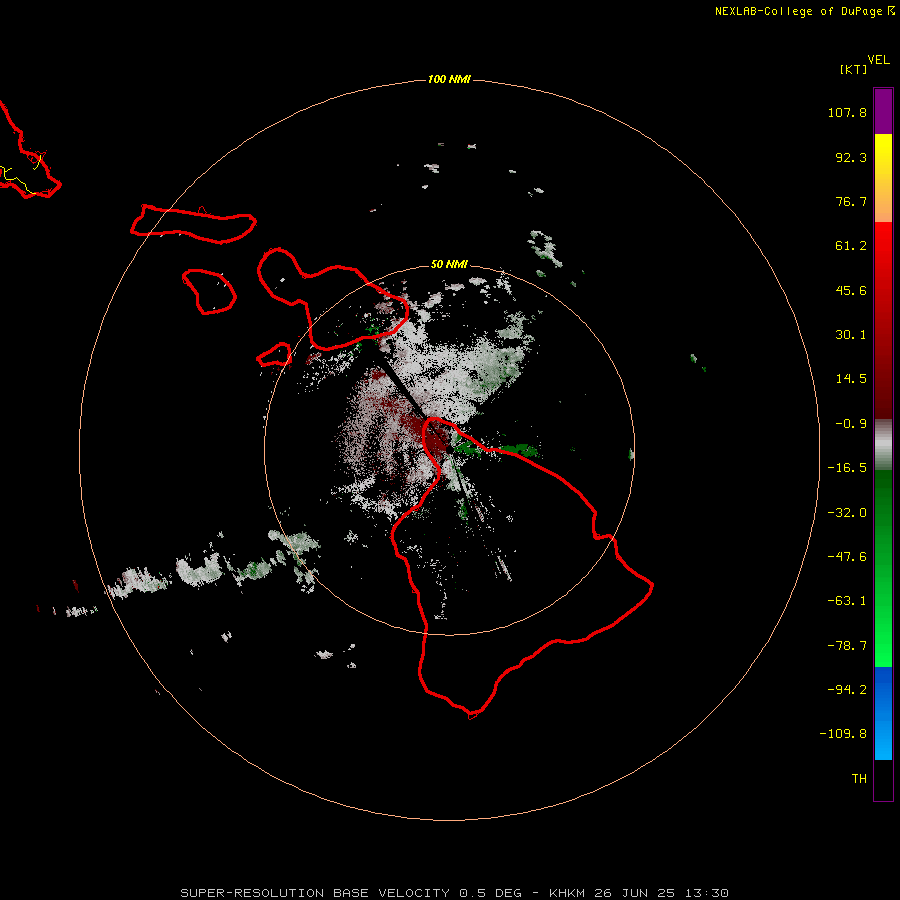Click the 61.2 velocity scale value
Screen dimensions: 900x900
coord(851,246)
